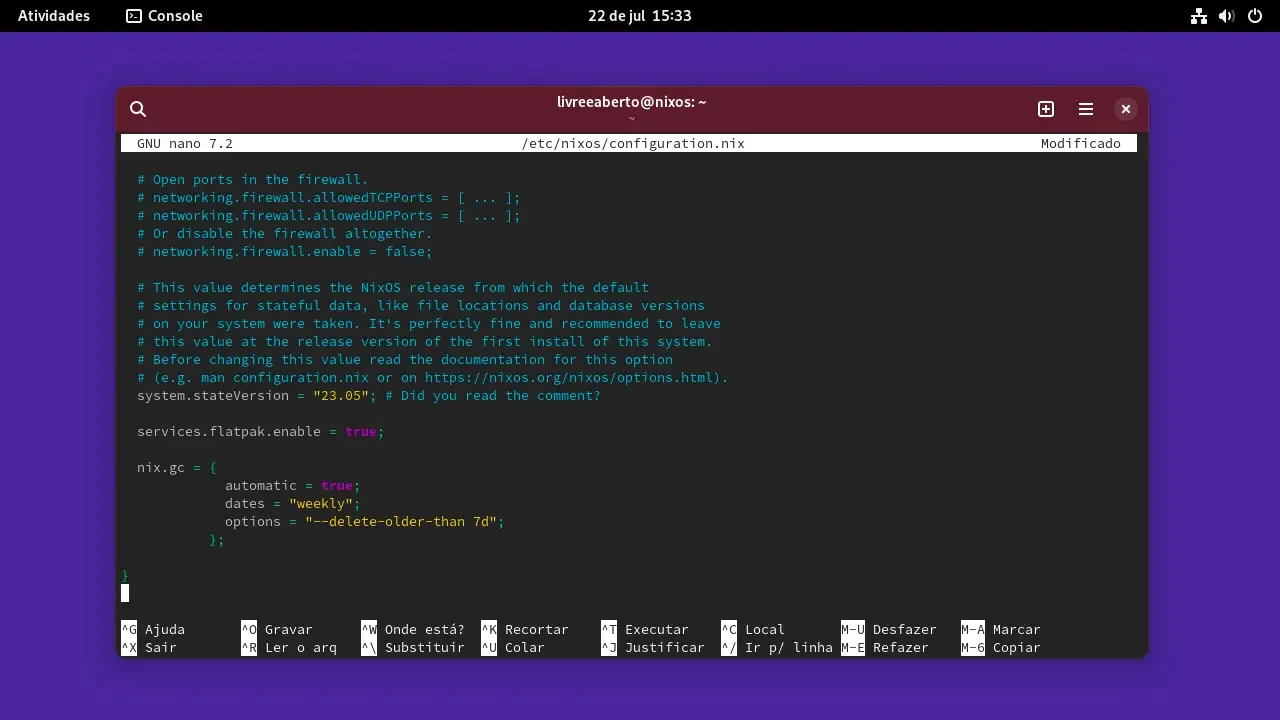The width and height of the screenshot is (1280, 720).
Task: Click the 'automatic = true;' line
Action: point(293,485)
